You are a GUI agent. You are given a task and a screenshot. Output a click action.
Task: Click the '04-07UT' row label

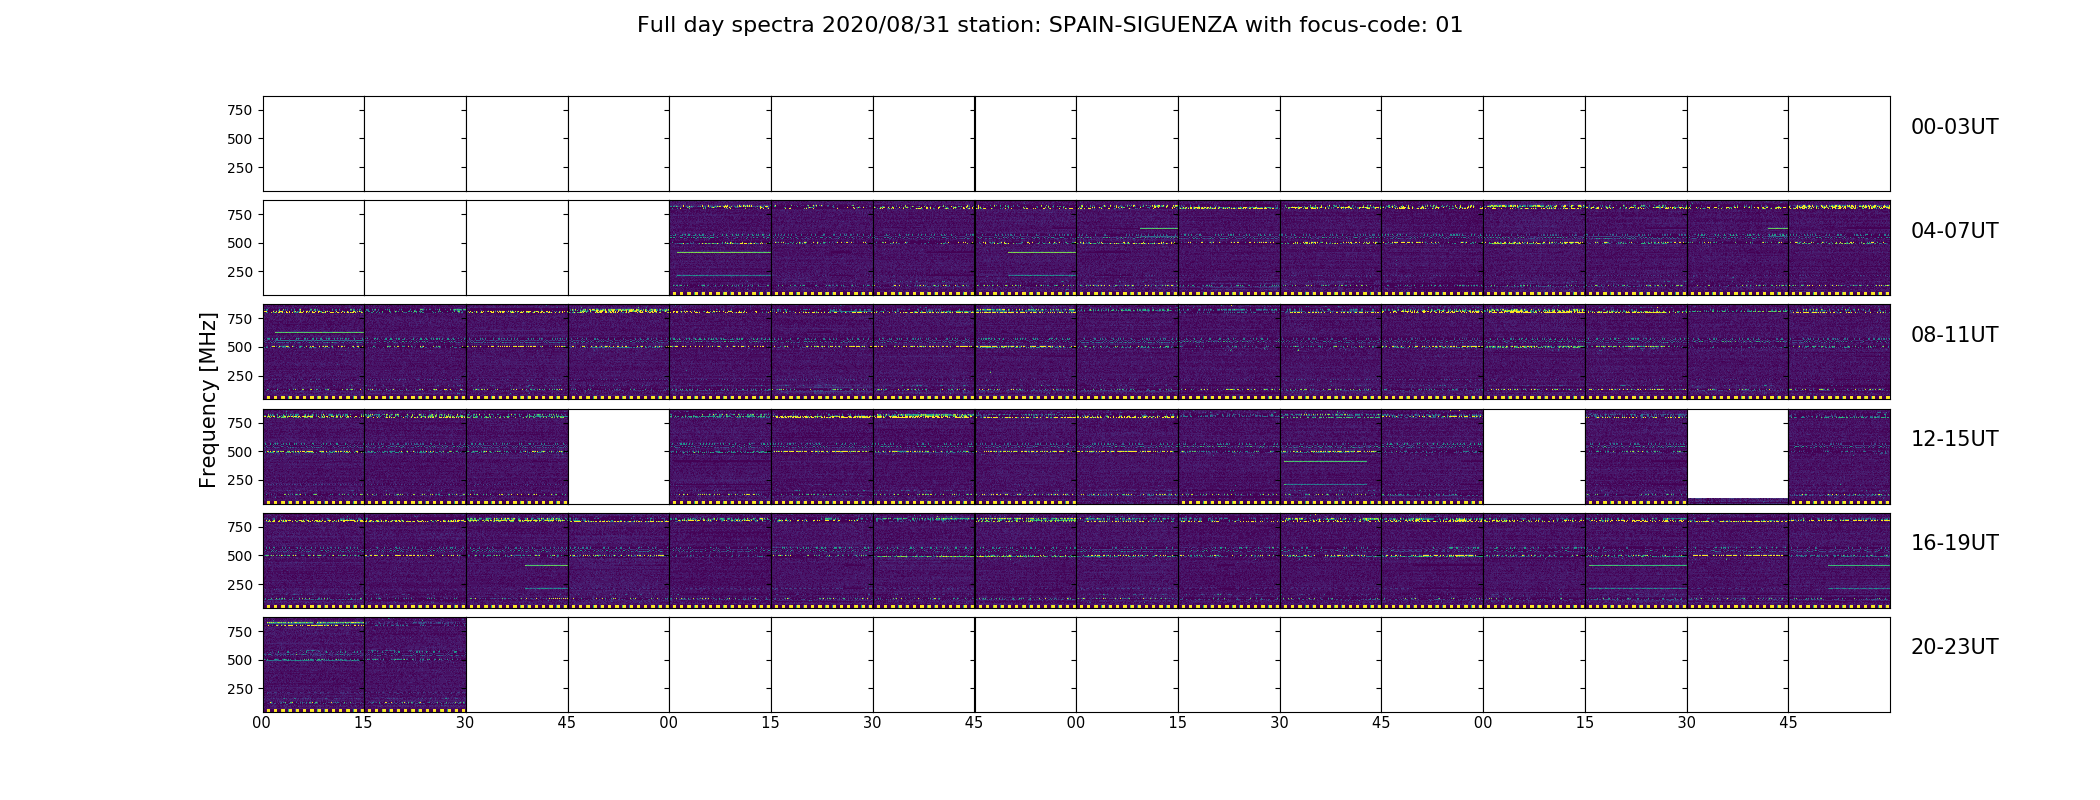click(x=1954, y=231)
